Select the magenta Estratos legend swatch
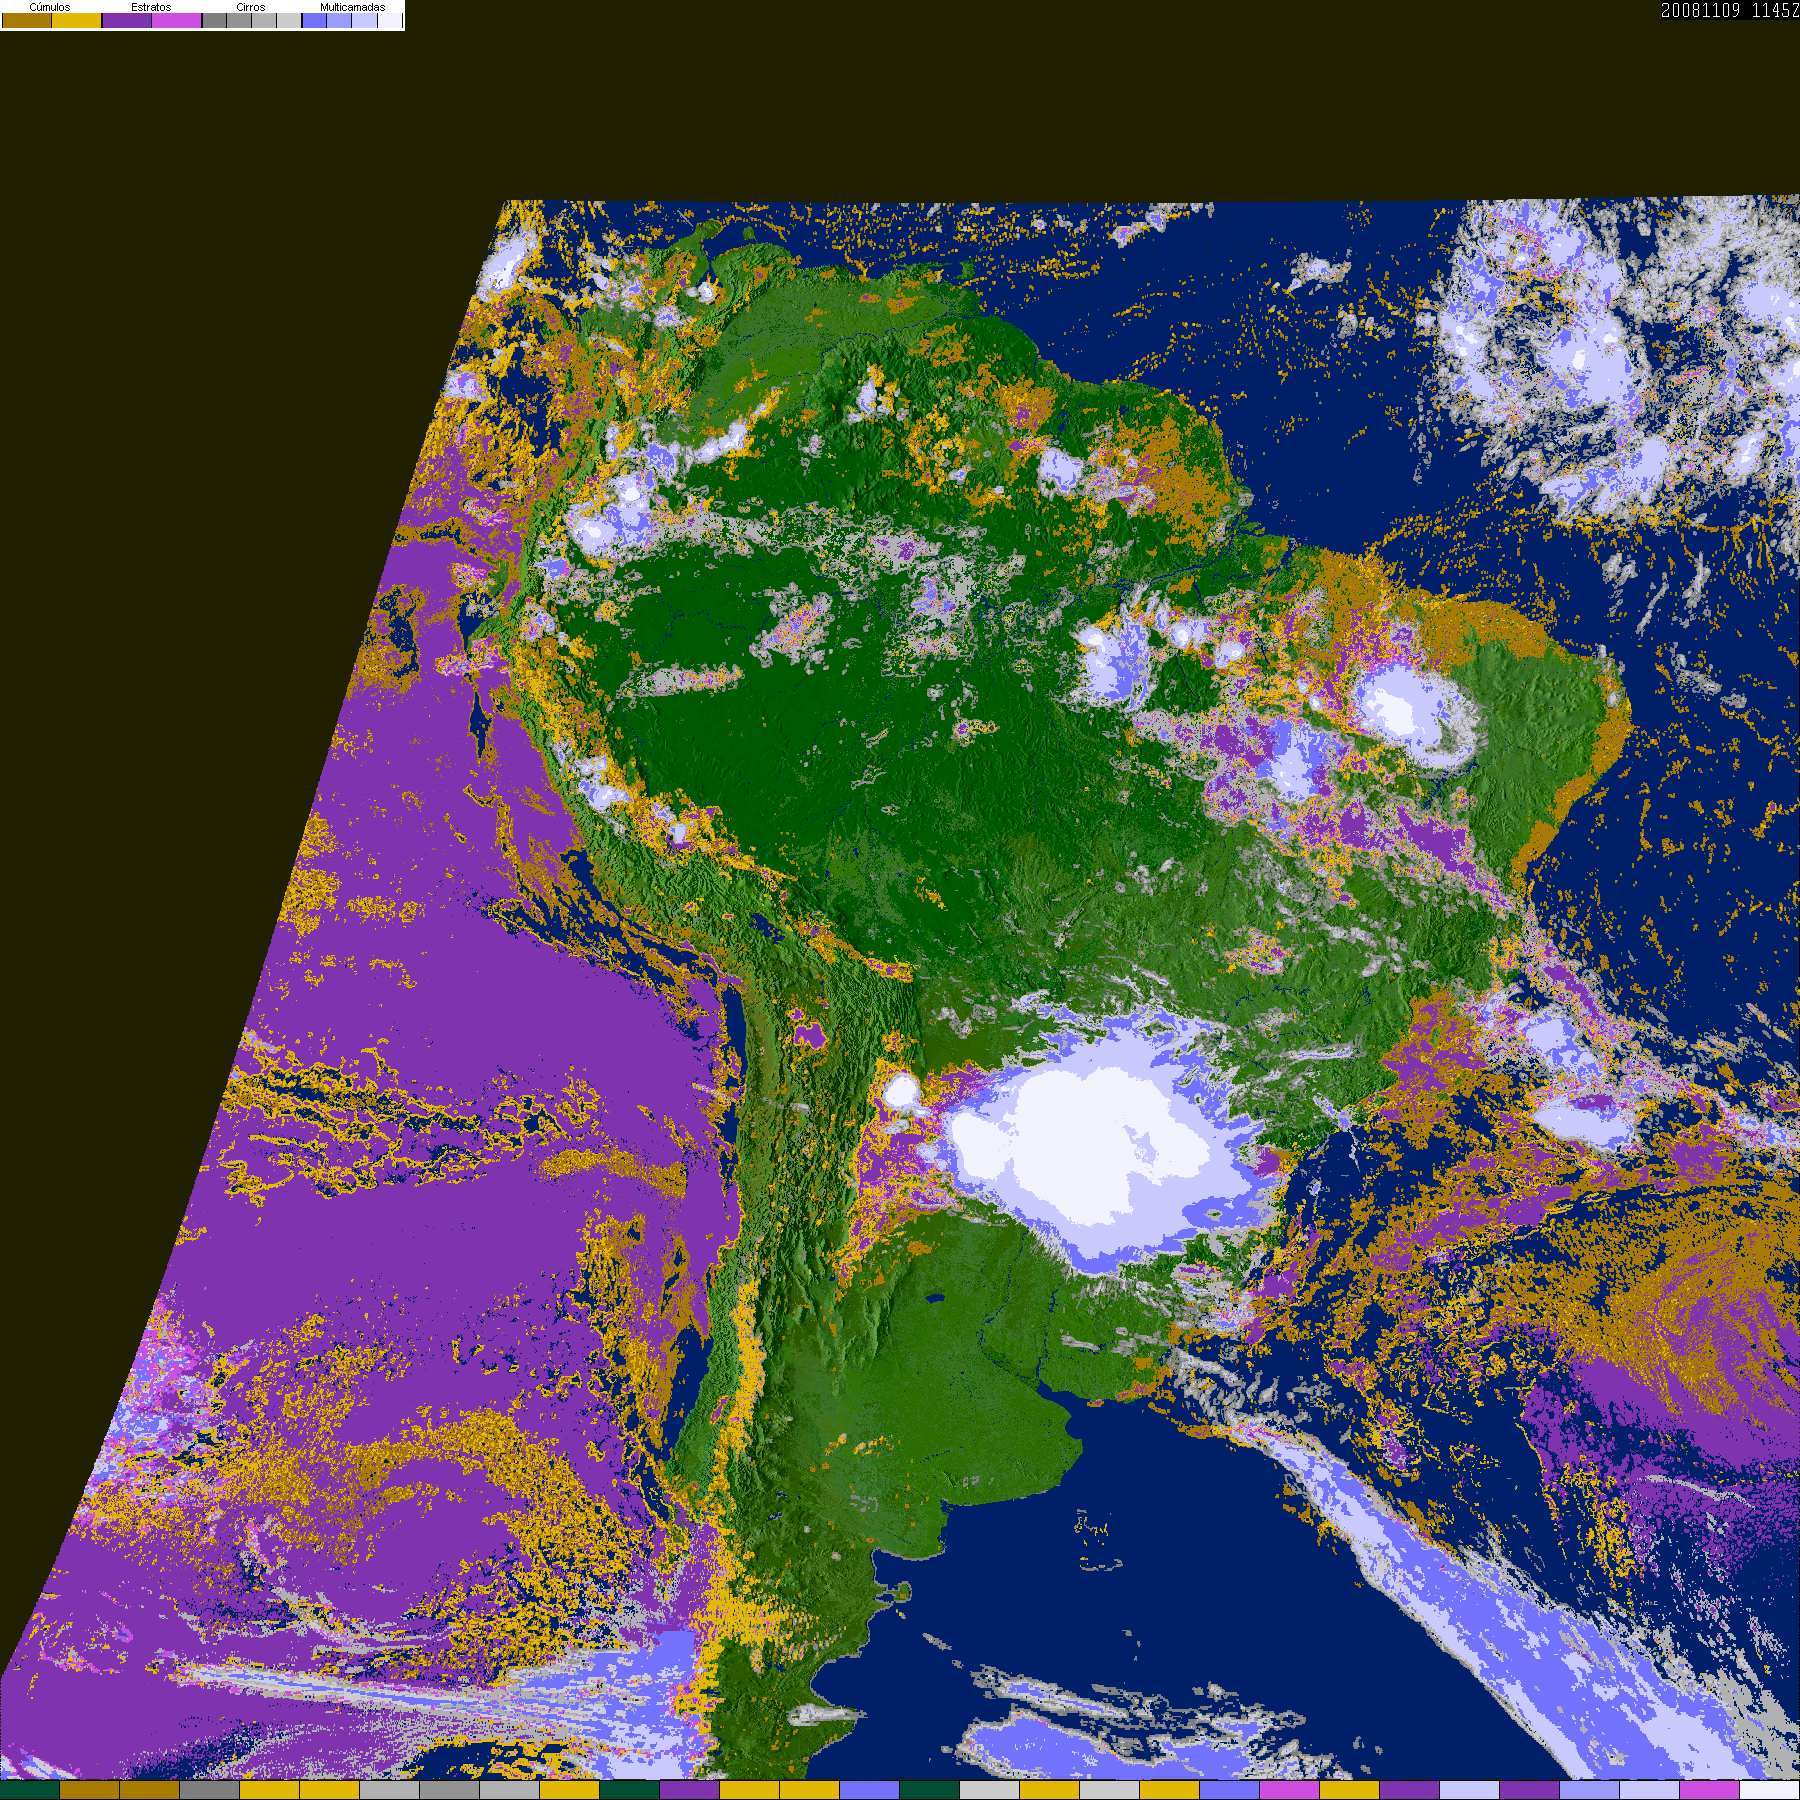Viewport: 1800px width, 1800px height. click(176, 20)
